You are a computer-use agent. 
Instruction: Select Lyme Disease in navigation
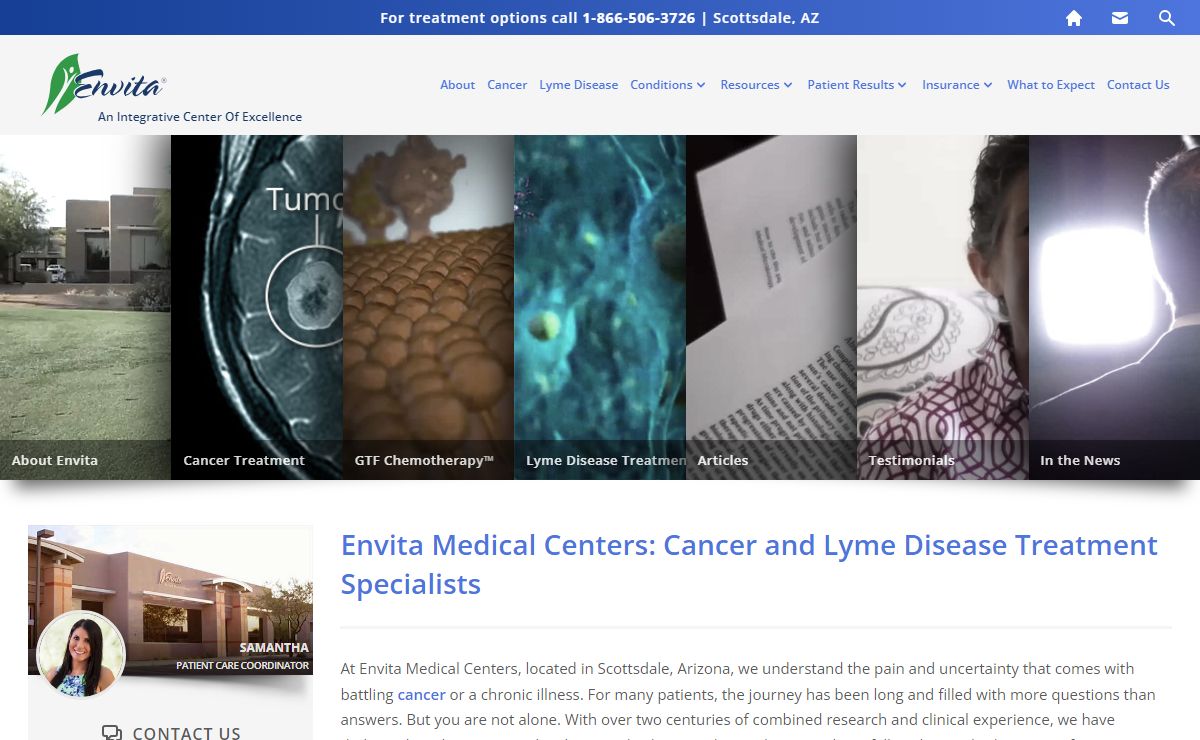(x=578, y=85)
